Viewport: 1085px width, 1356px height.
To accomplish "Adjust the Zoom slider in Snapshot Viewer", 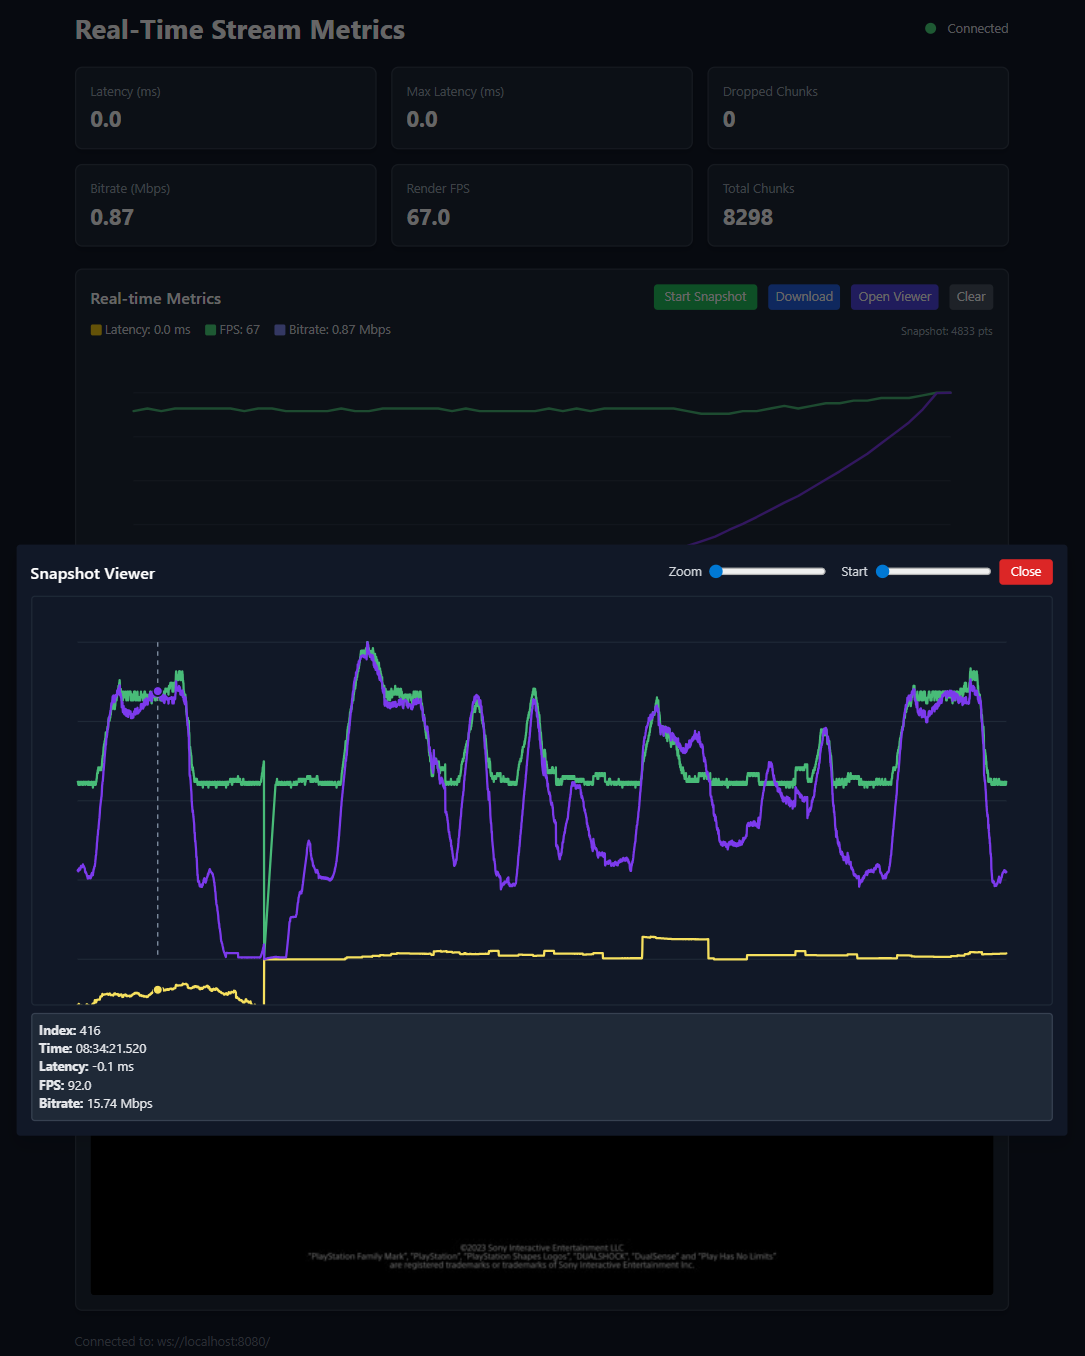I will (x=767, y=572).
